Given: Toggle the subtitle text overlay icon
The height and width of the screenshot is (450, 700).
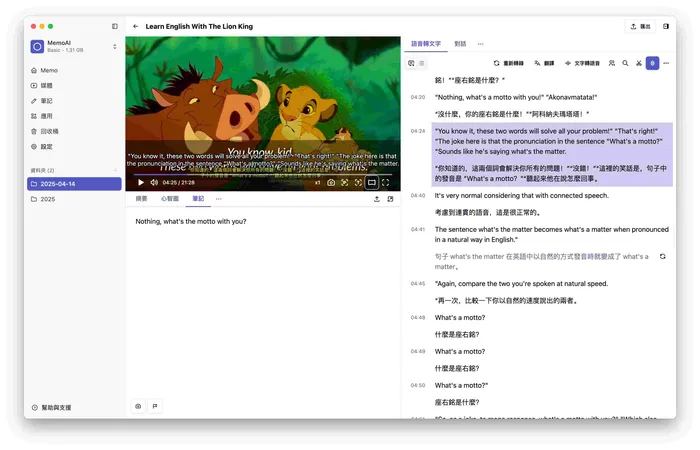Looking at the screenshot, I should 358,183.
